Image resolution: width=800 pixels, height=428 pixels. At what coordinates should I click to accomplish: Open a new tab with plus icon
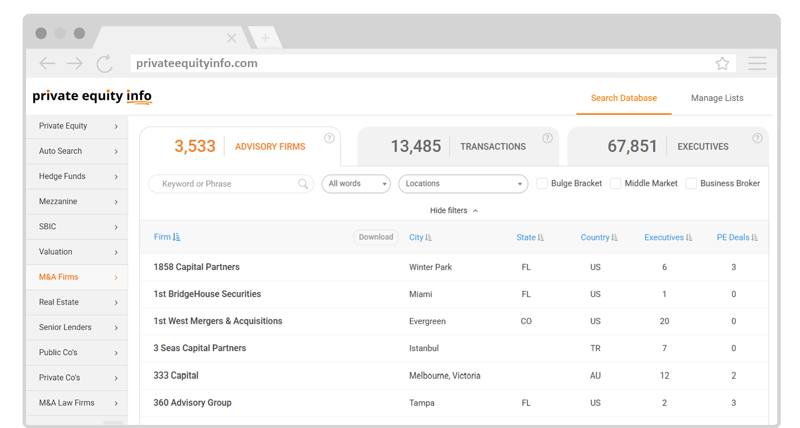265,38
